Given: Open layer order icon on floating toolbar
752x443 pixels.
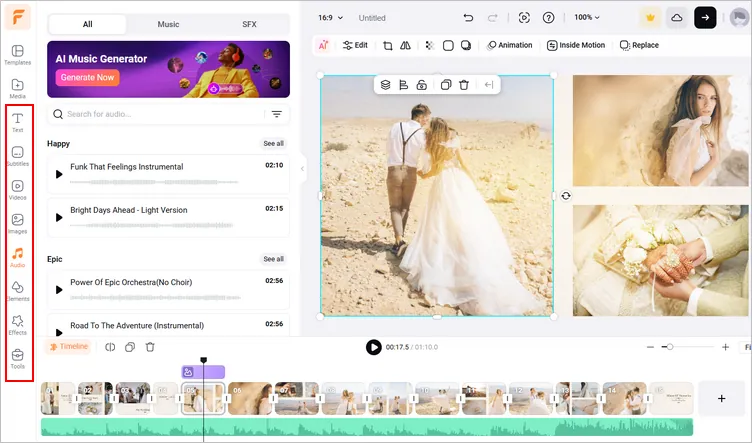Looking at the screenshot, I should (385, 85).
